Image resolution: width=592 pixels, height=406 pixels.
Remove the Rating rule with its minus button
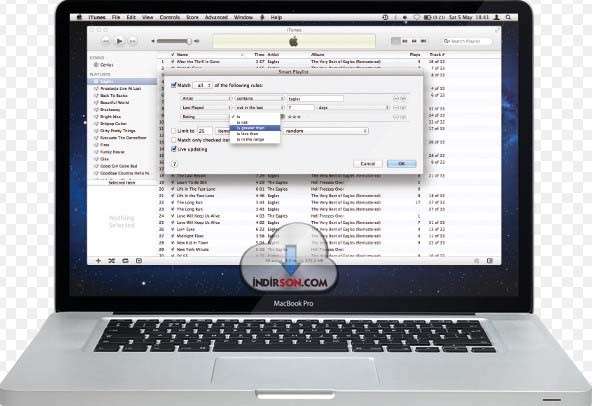coord(396,117)
